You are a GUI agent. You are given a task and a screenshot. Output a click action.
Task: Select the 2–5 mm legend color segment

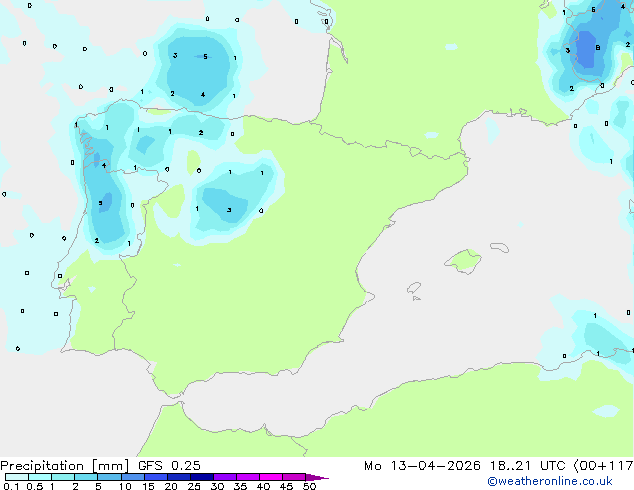pos(86,477)
